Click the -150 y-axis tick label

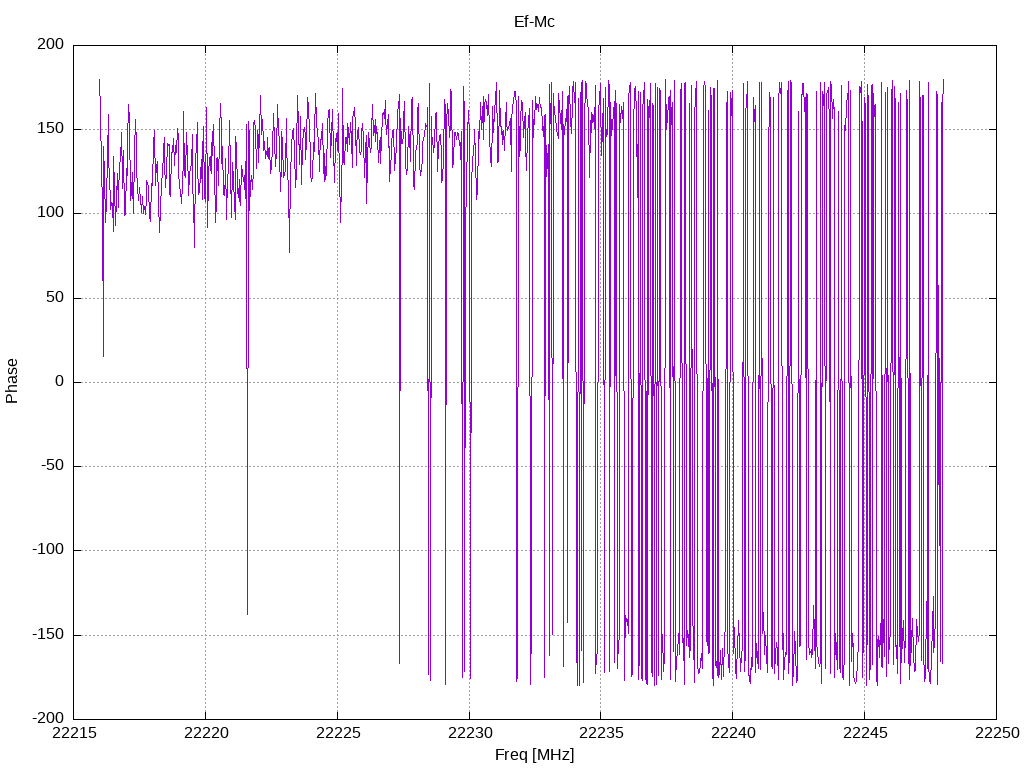pyautogui.click(x=48, y=634)
